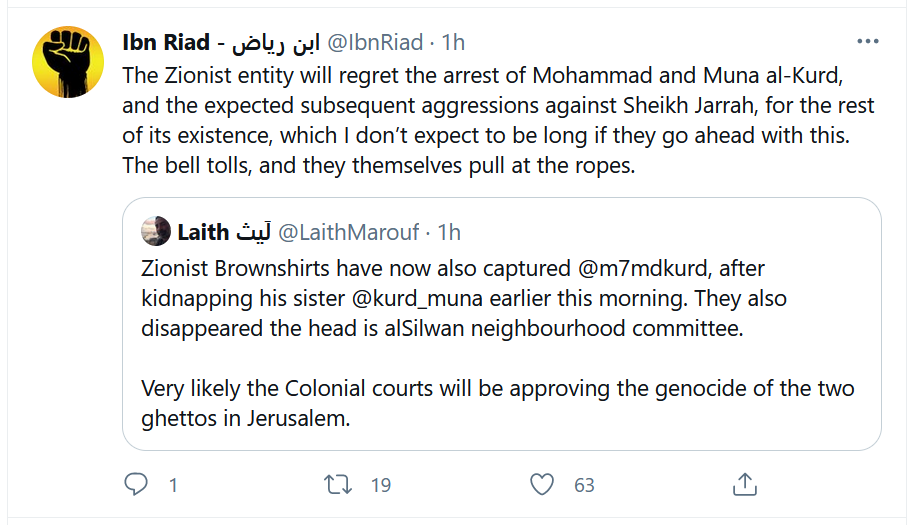Like the tweet with heart icon
Screen dimensions: 917x525
click(542, 485)
